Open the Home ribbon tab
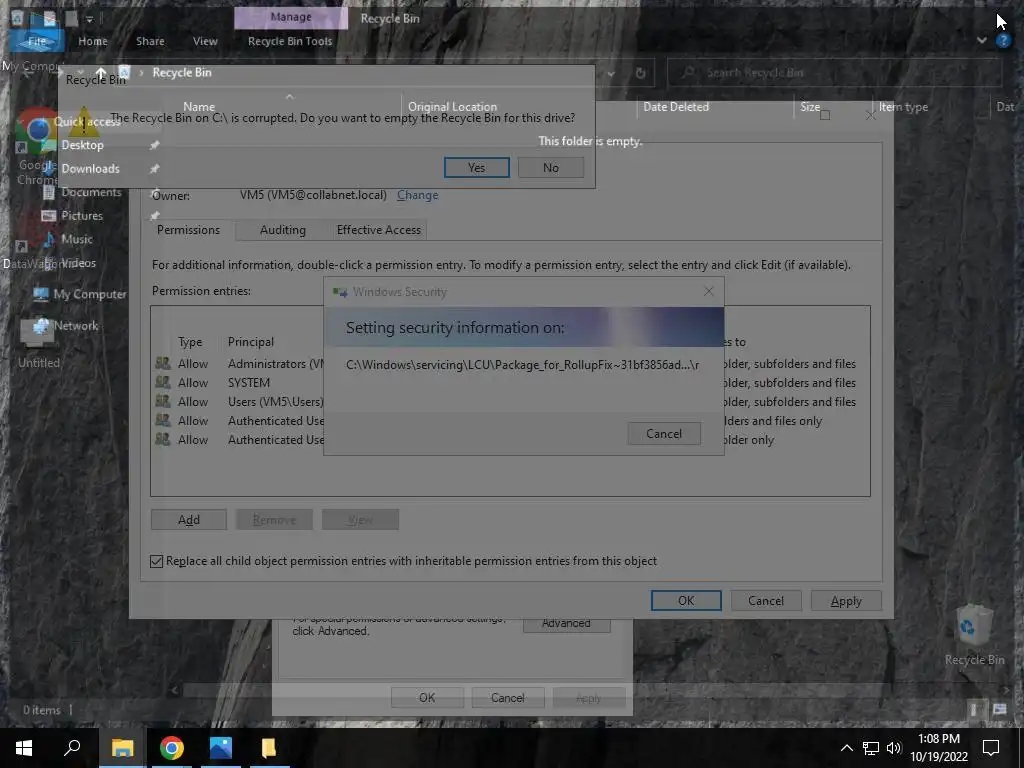 click(93, 41)
